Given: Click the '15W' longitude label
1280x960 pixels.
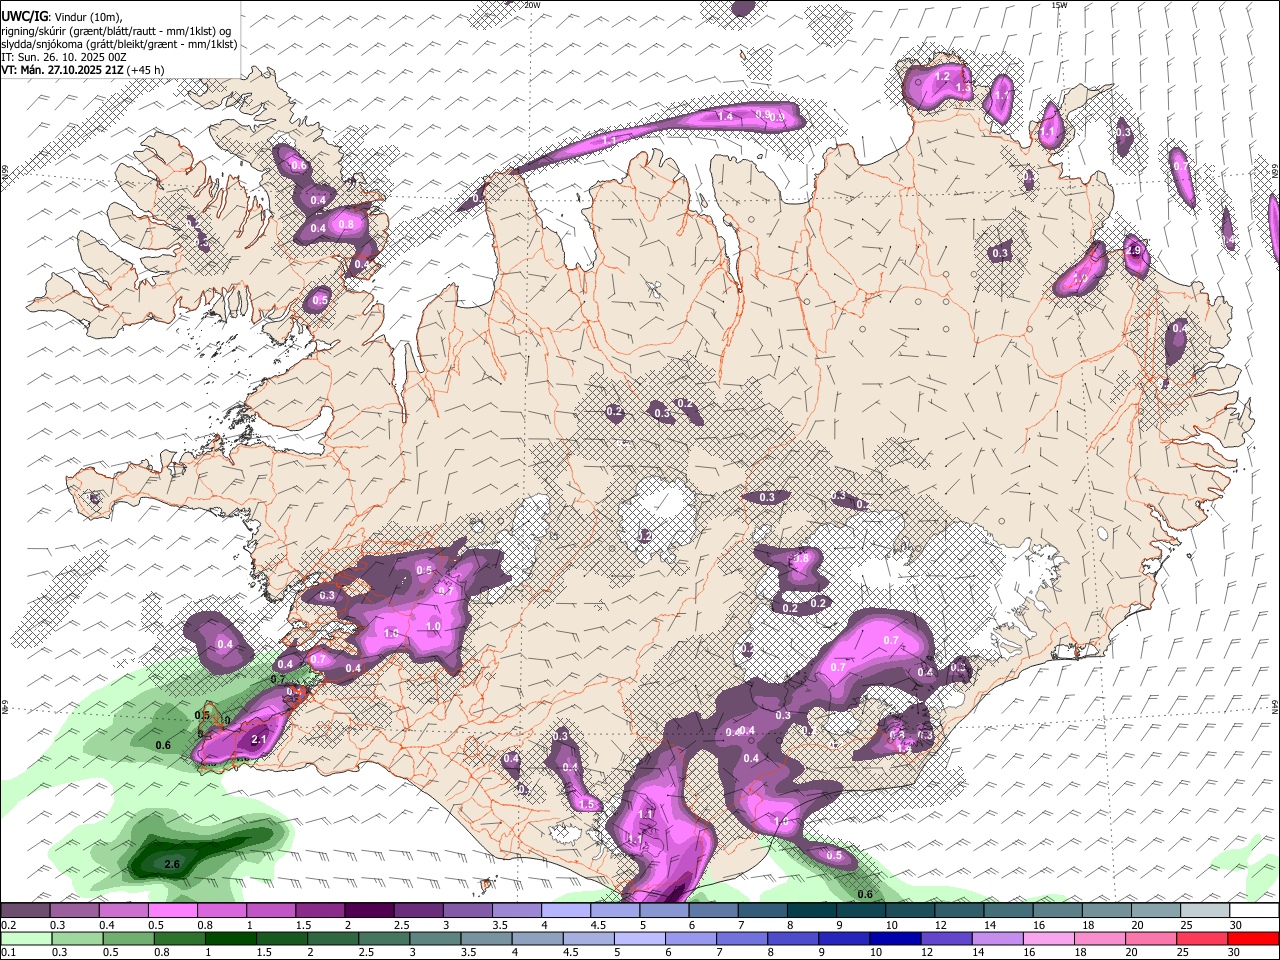Looking at the screenshot, I should coord(1059,5).
